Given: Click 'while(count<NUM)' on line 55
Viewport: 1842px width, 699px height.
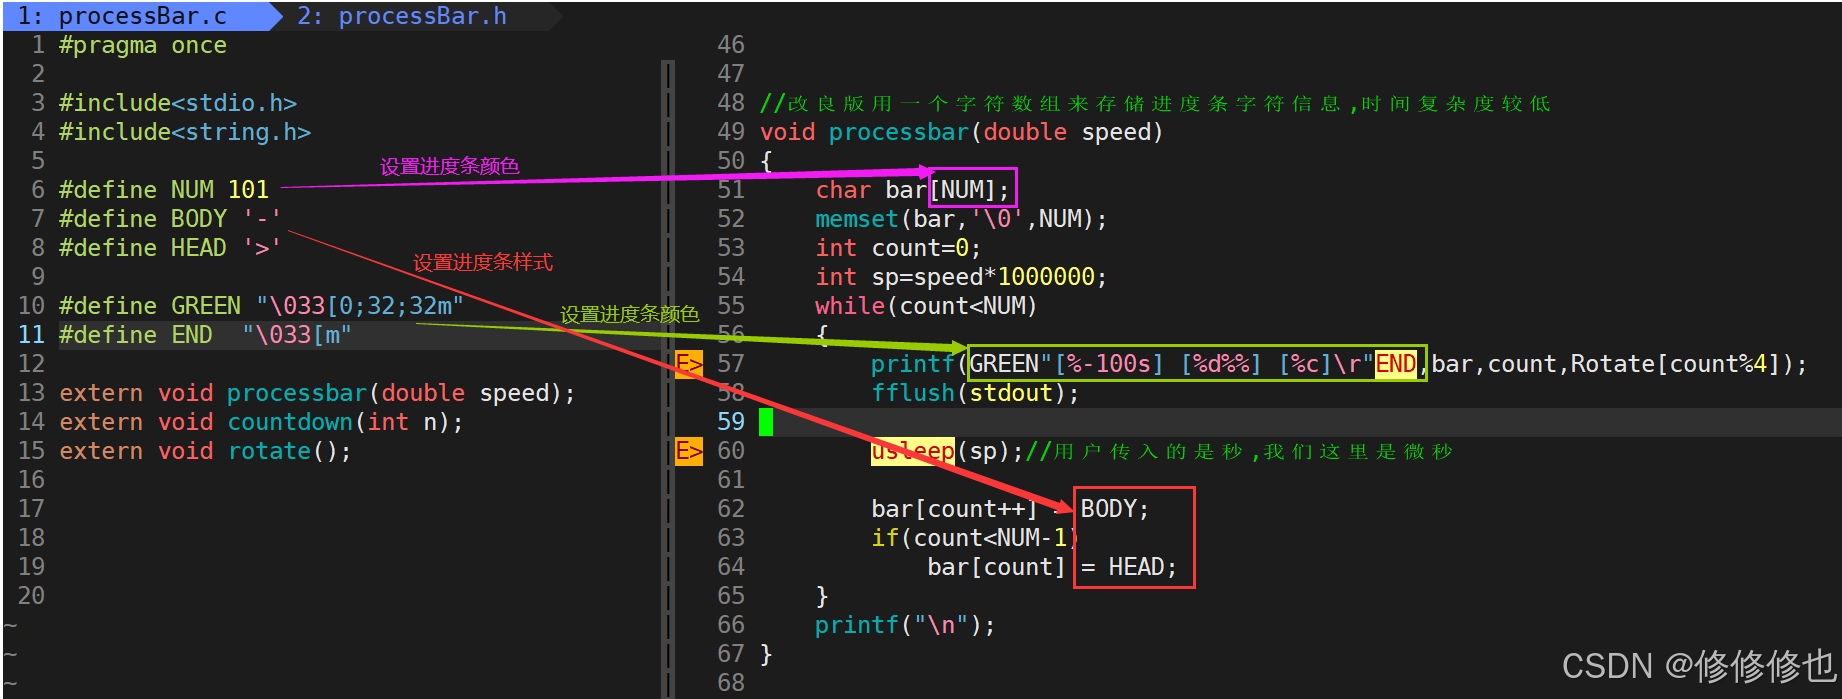Looking at the screenshot, I should pyautogui.click(x=926, y=306).
